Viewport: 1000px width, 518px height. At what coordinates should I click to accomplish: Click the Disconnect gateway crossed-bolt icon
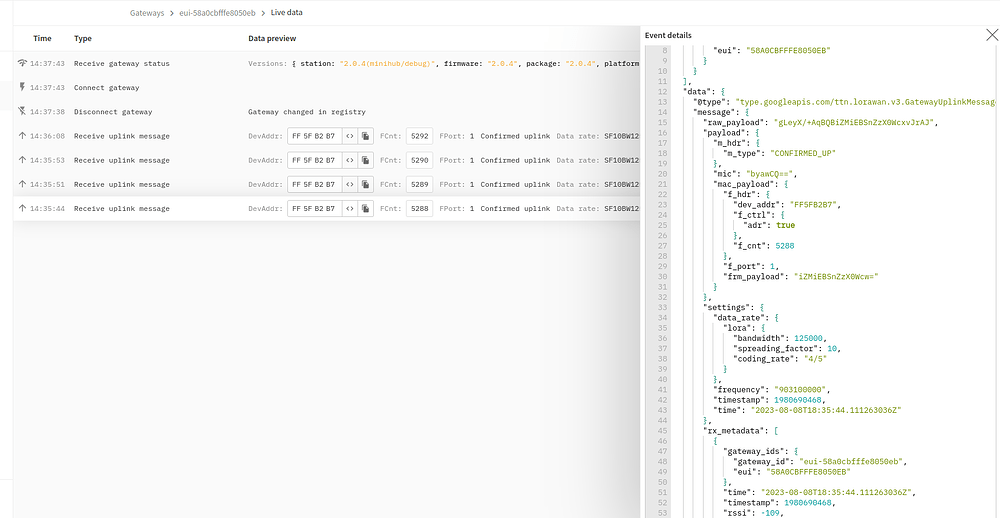coord(22,111)
